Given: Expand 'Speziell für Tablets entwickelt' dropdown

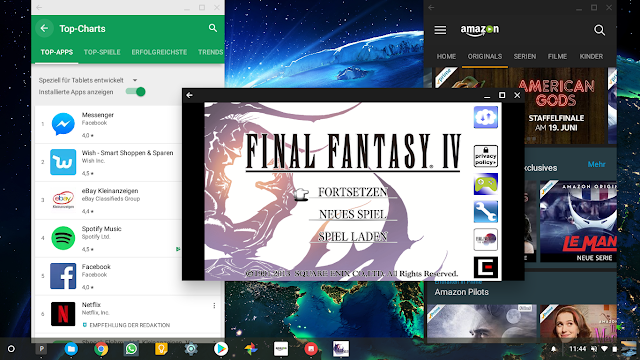Looking at the screenshot, I should (88, 80).
